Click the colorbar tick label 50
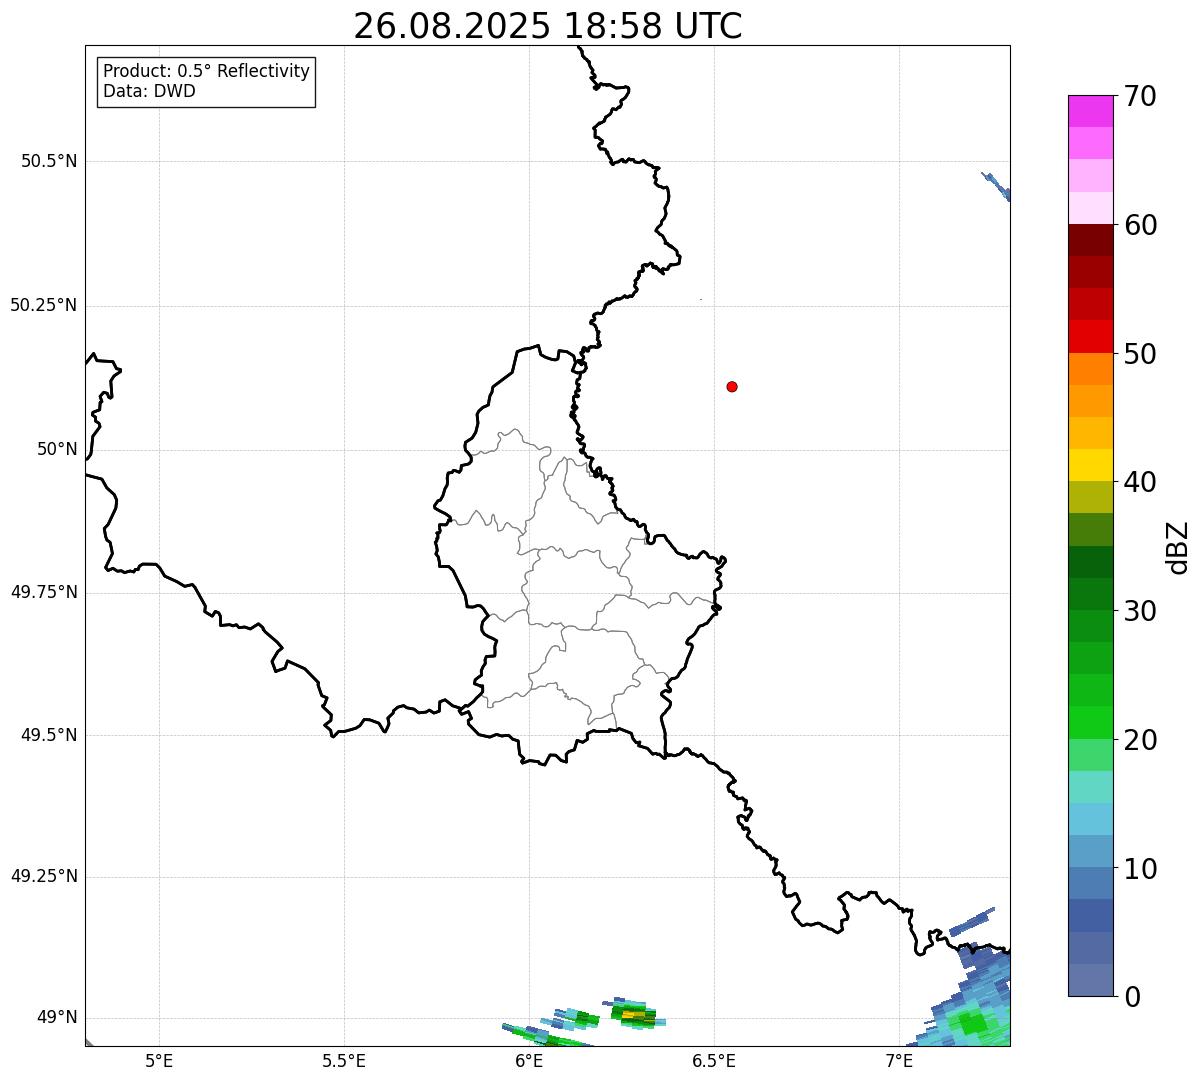This screenshot has height=1081, width=1202. (1140, 354)
